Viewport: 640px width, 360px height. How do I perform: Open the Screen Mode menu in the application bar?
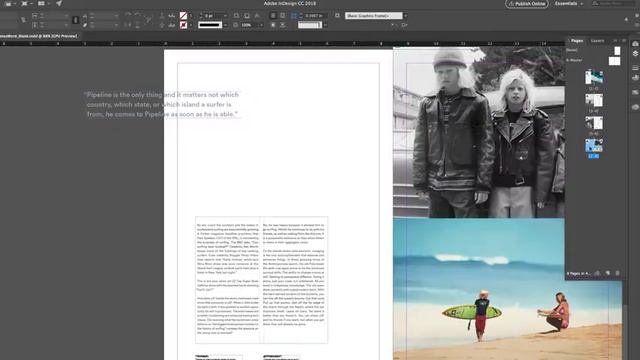click(26, 4)
